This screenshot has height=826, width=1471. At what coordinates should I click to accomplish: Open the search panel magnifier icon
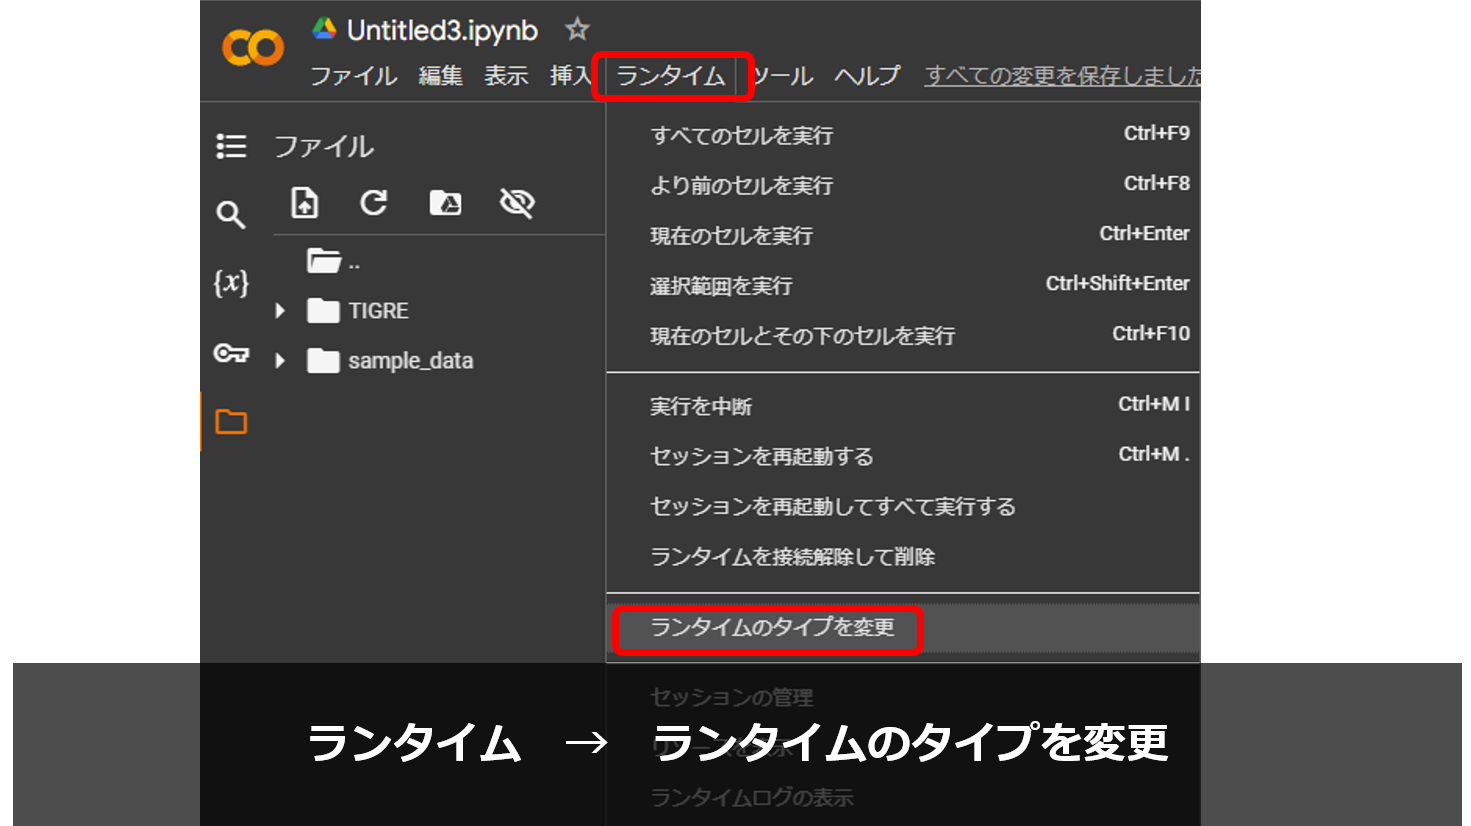coord(231,214)
